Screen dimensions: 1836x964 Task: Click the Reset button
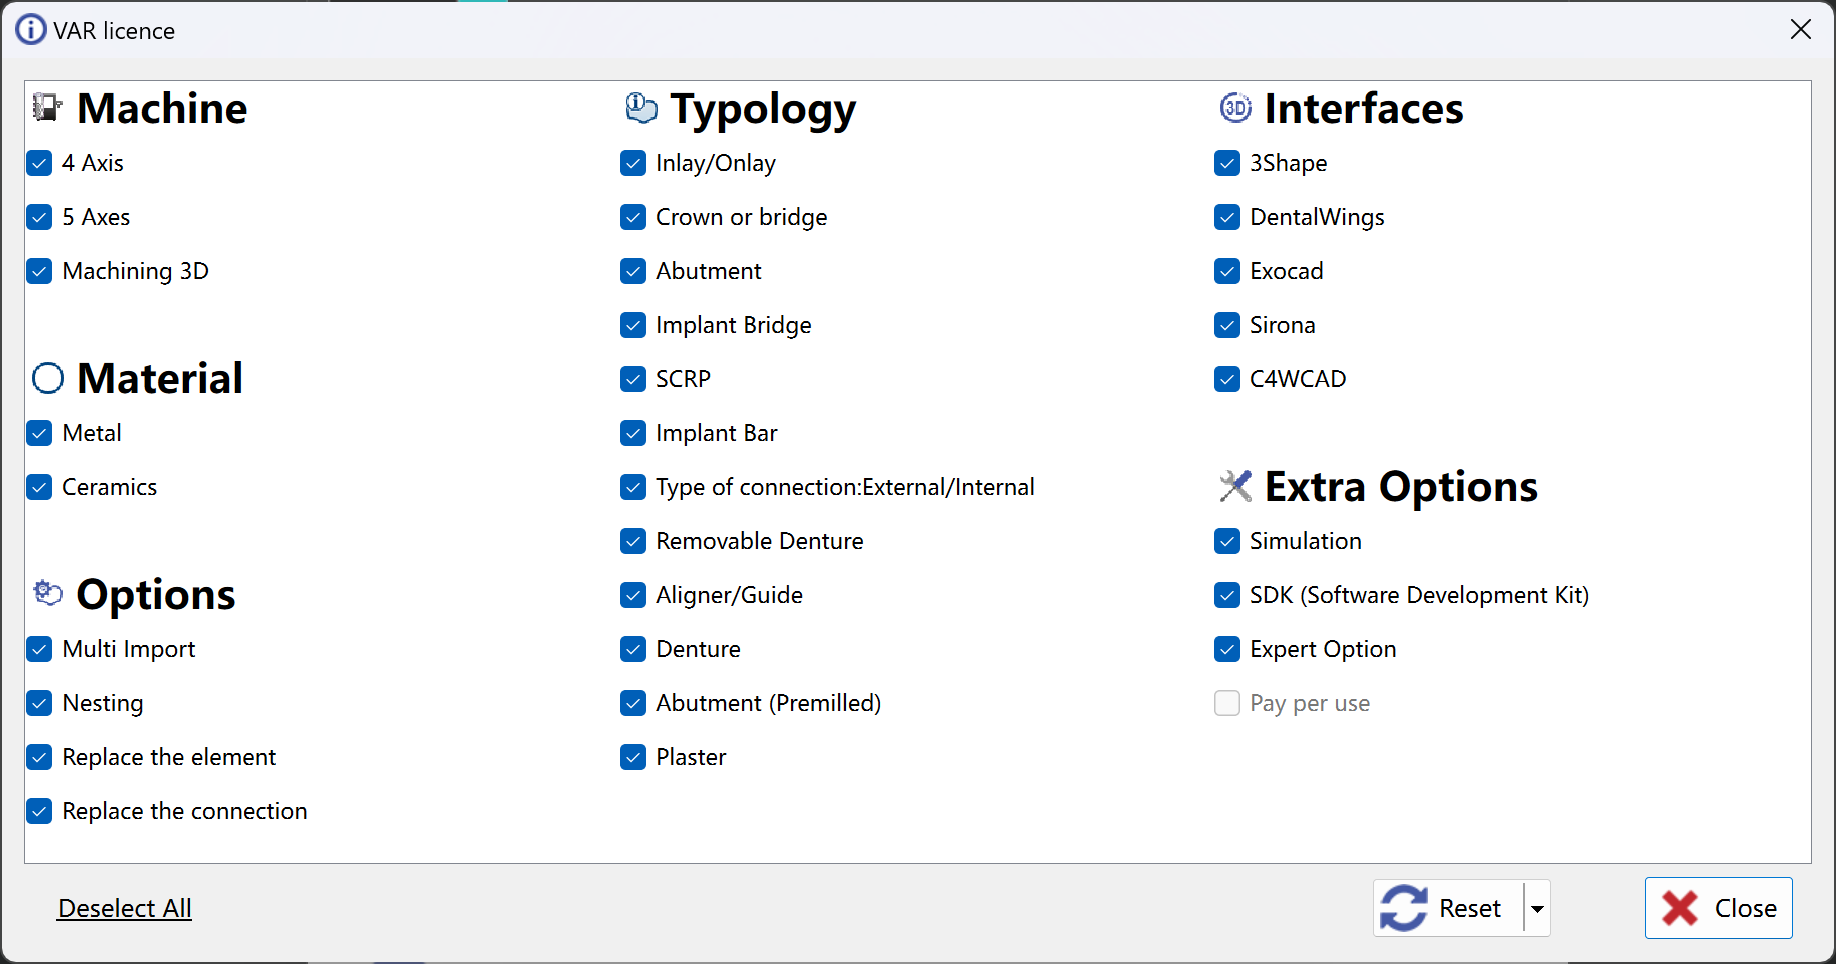pos(1449,908)
